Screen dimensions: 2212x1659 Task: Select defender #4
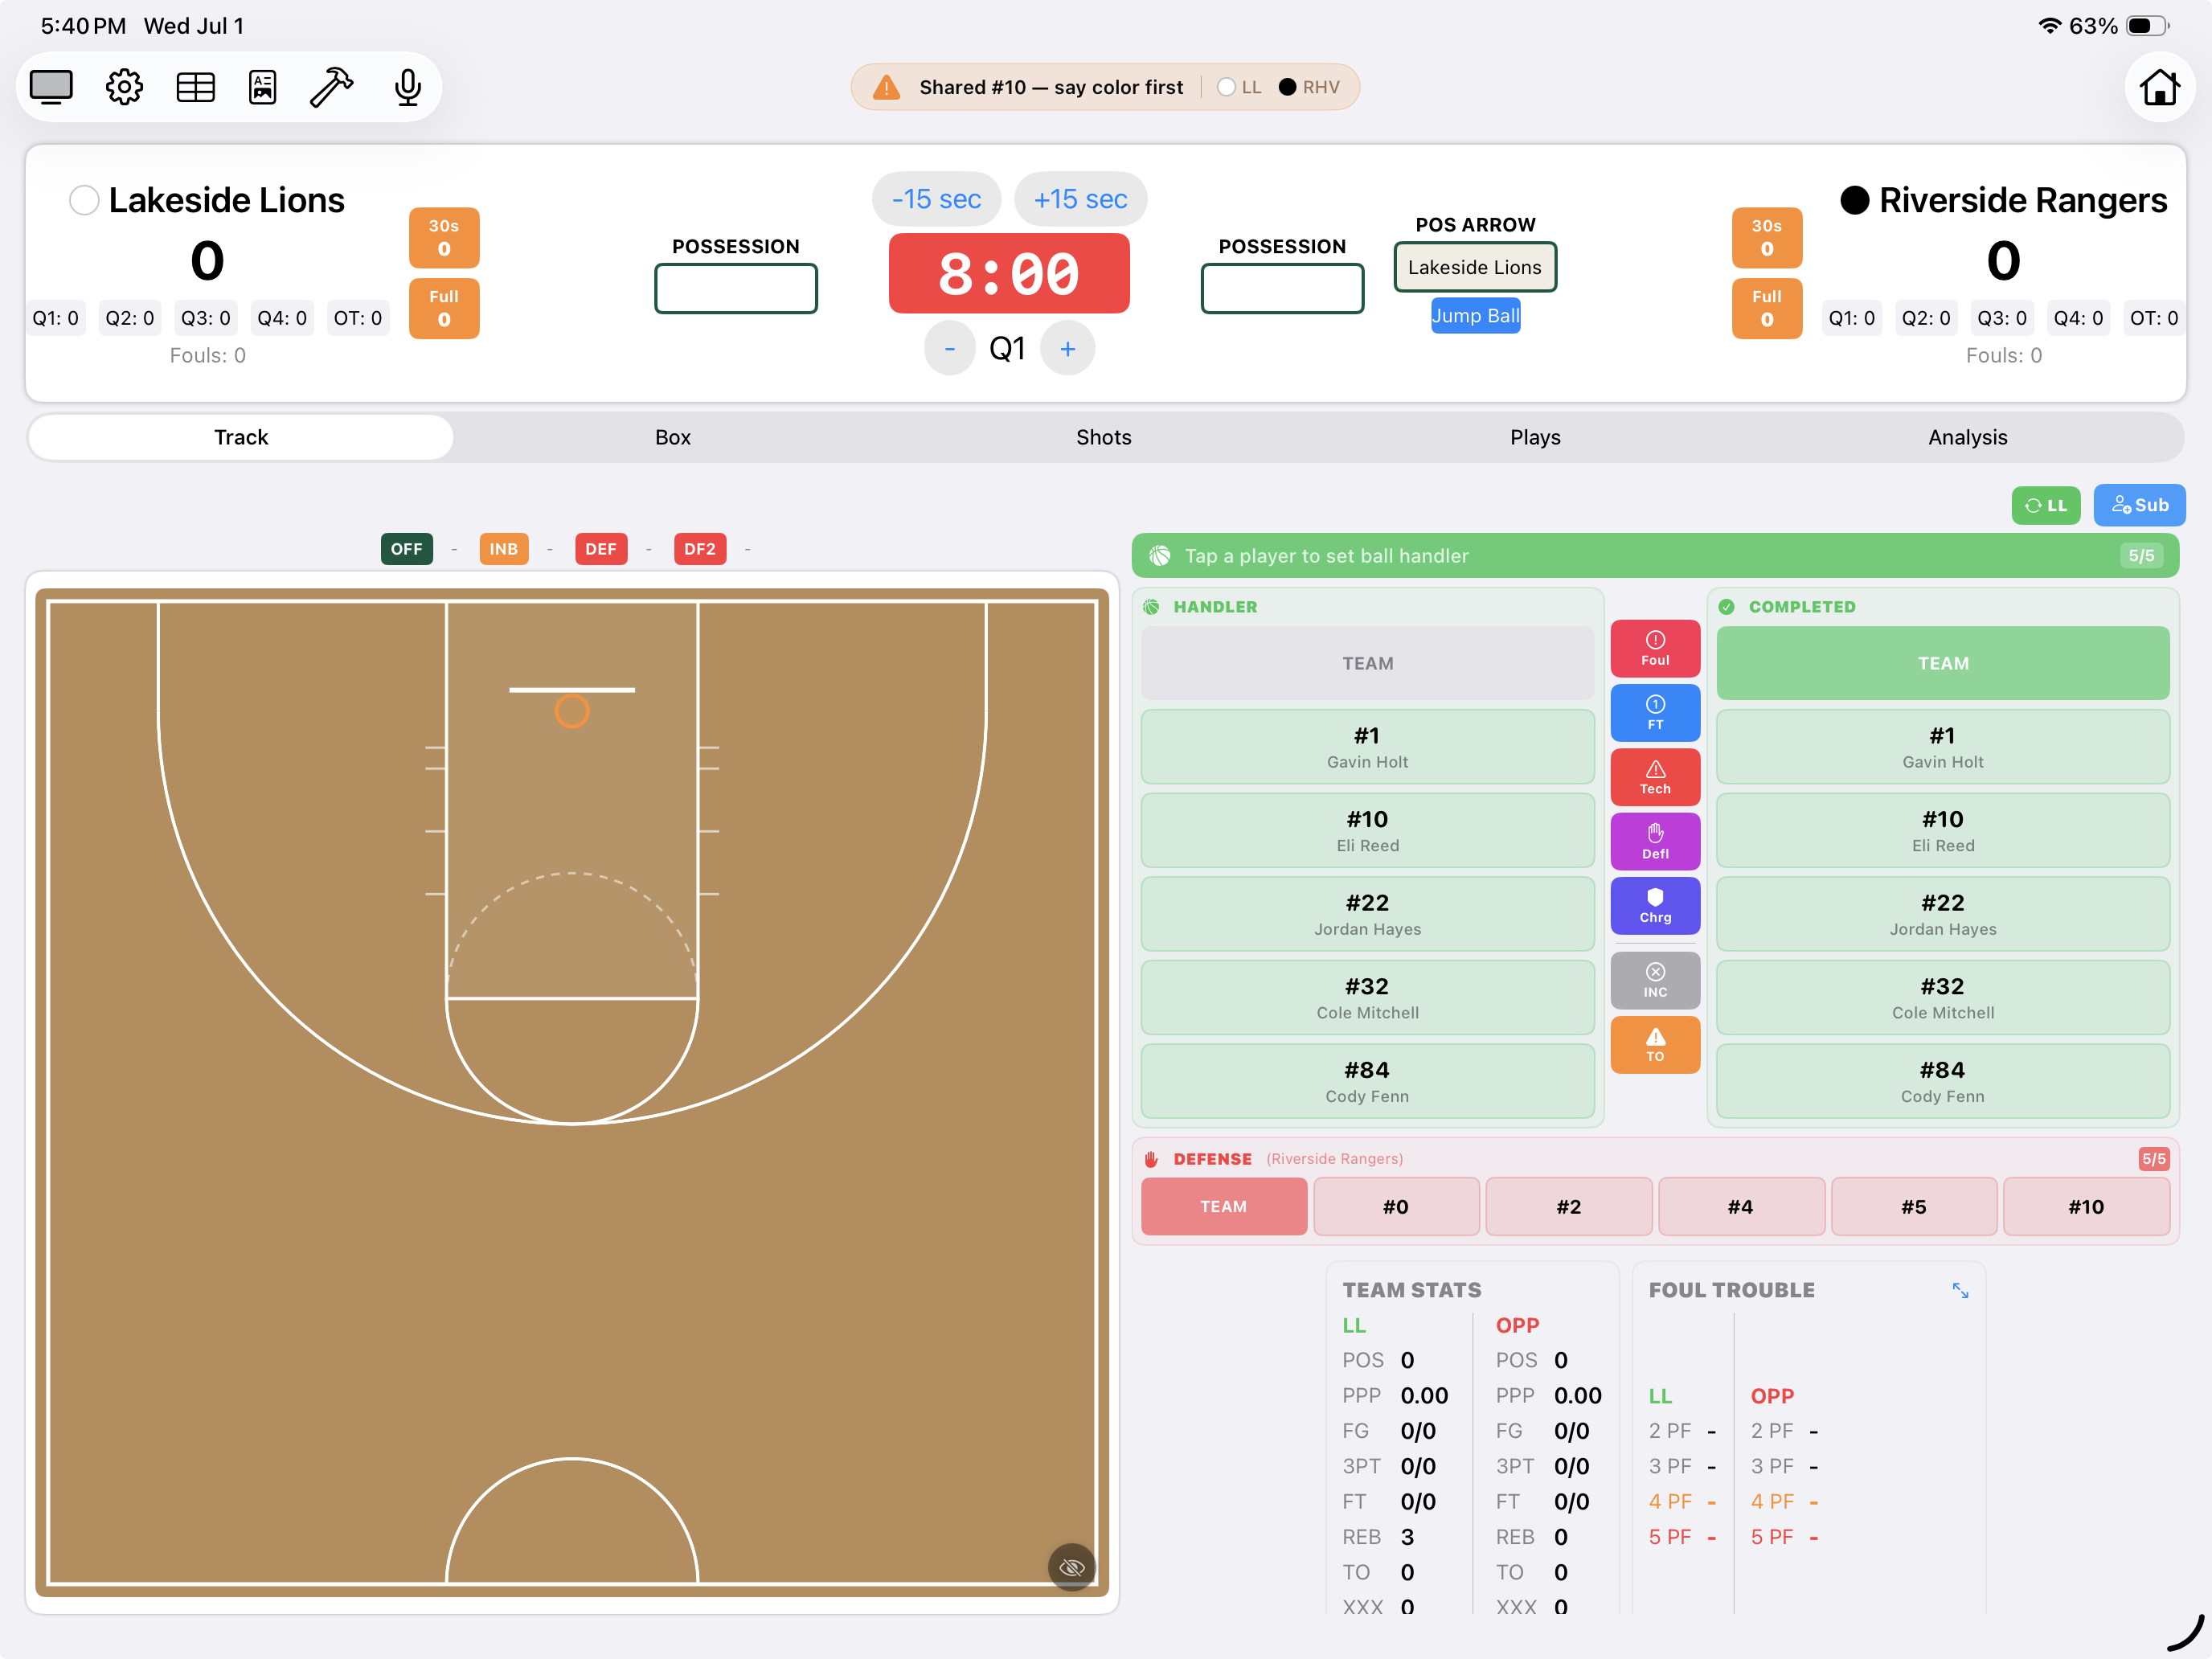click(1741, 1206)
